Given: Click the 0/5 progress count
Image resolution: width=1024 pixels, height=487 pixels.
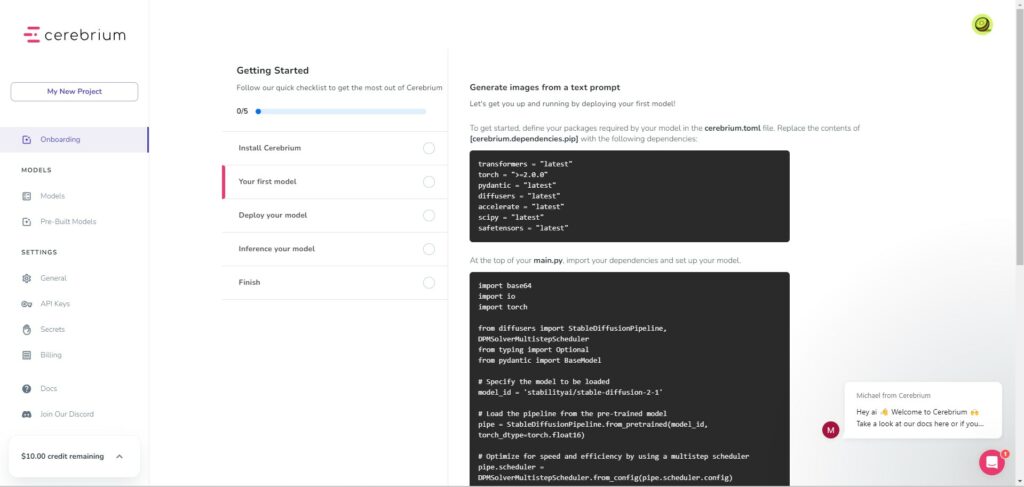Looking at the screenshot, I should [x=242, y=112].
